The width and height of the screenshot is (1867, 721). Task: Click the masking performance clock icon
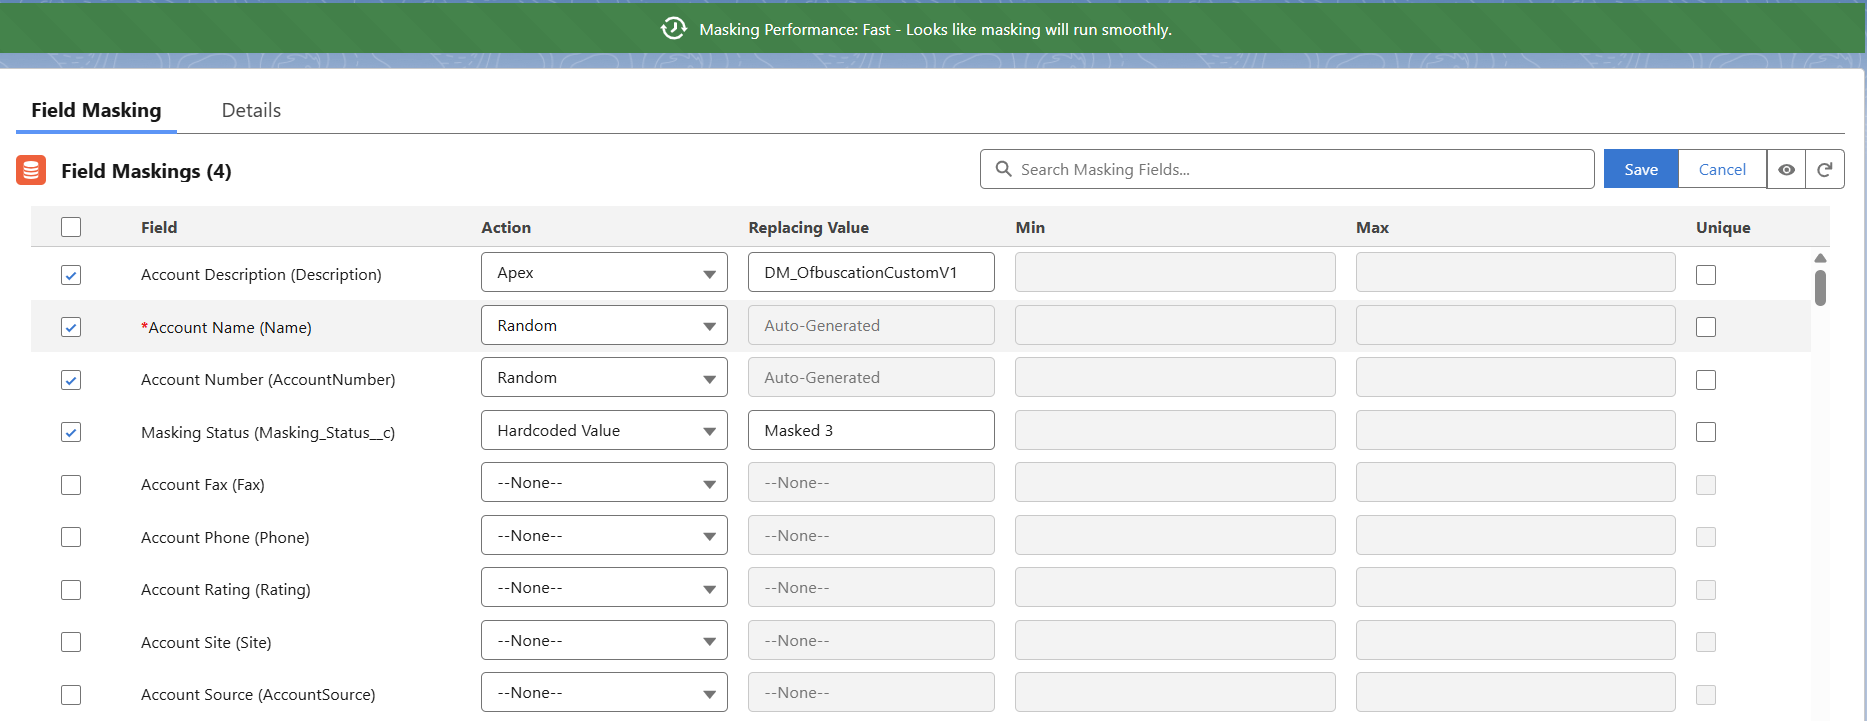click(x=674, y=29)
